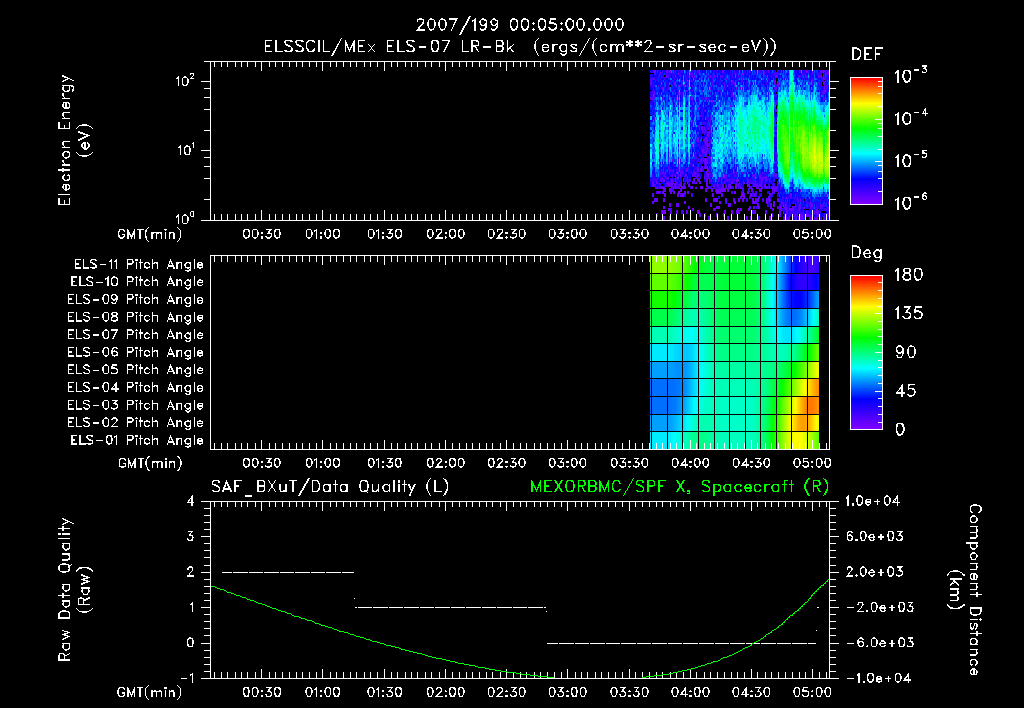Click the SAF_BXuT/Data Quality (L) legend label
The height and width of the screenshot is (708, 1024).
pyautogui.click(x=330, y=487)
